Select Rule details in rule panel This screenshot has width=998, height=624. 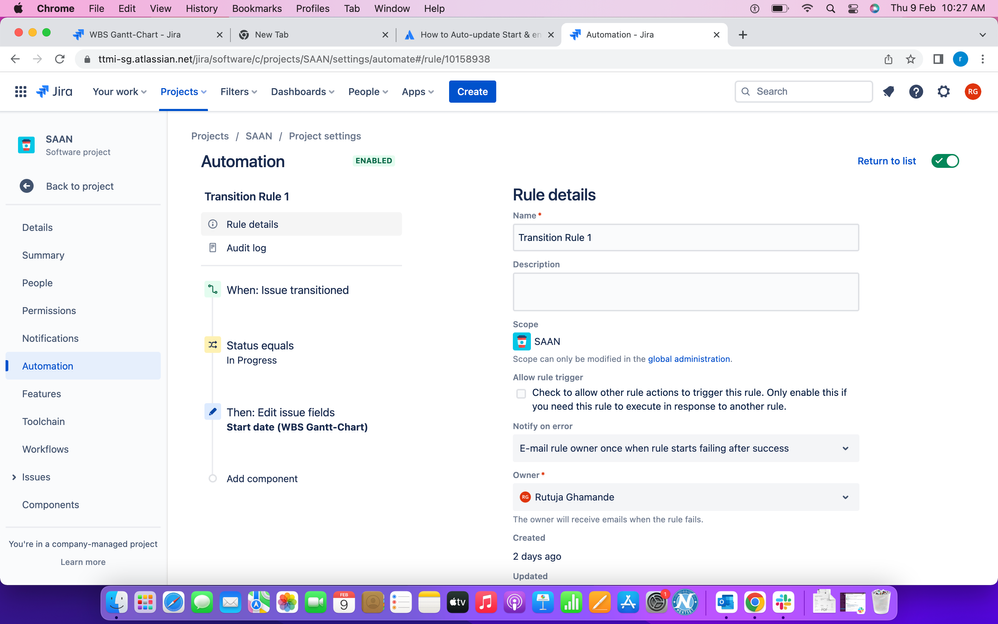tap(301, 224)
